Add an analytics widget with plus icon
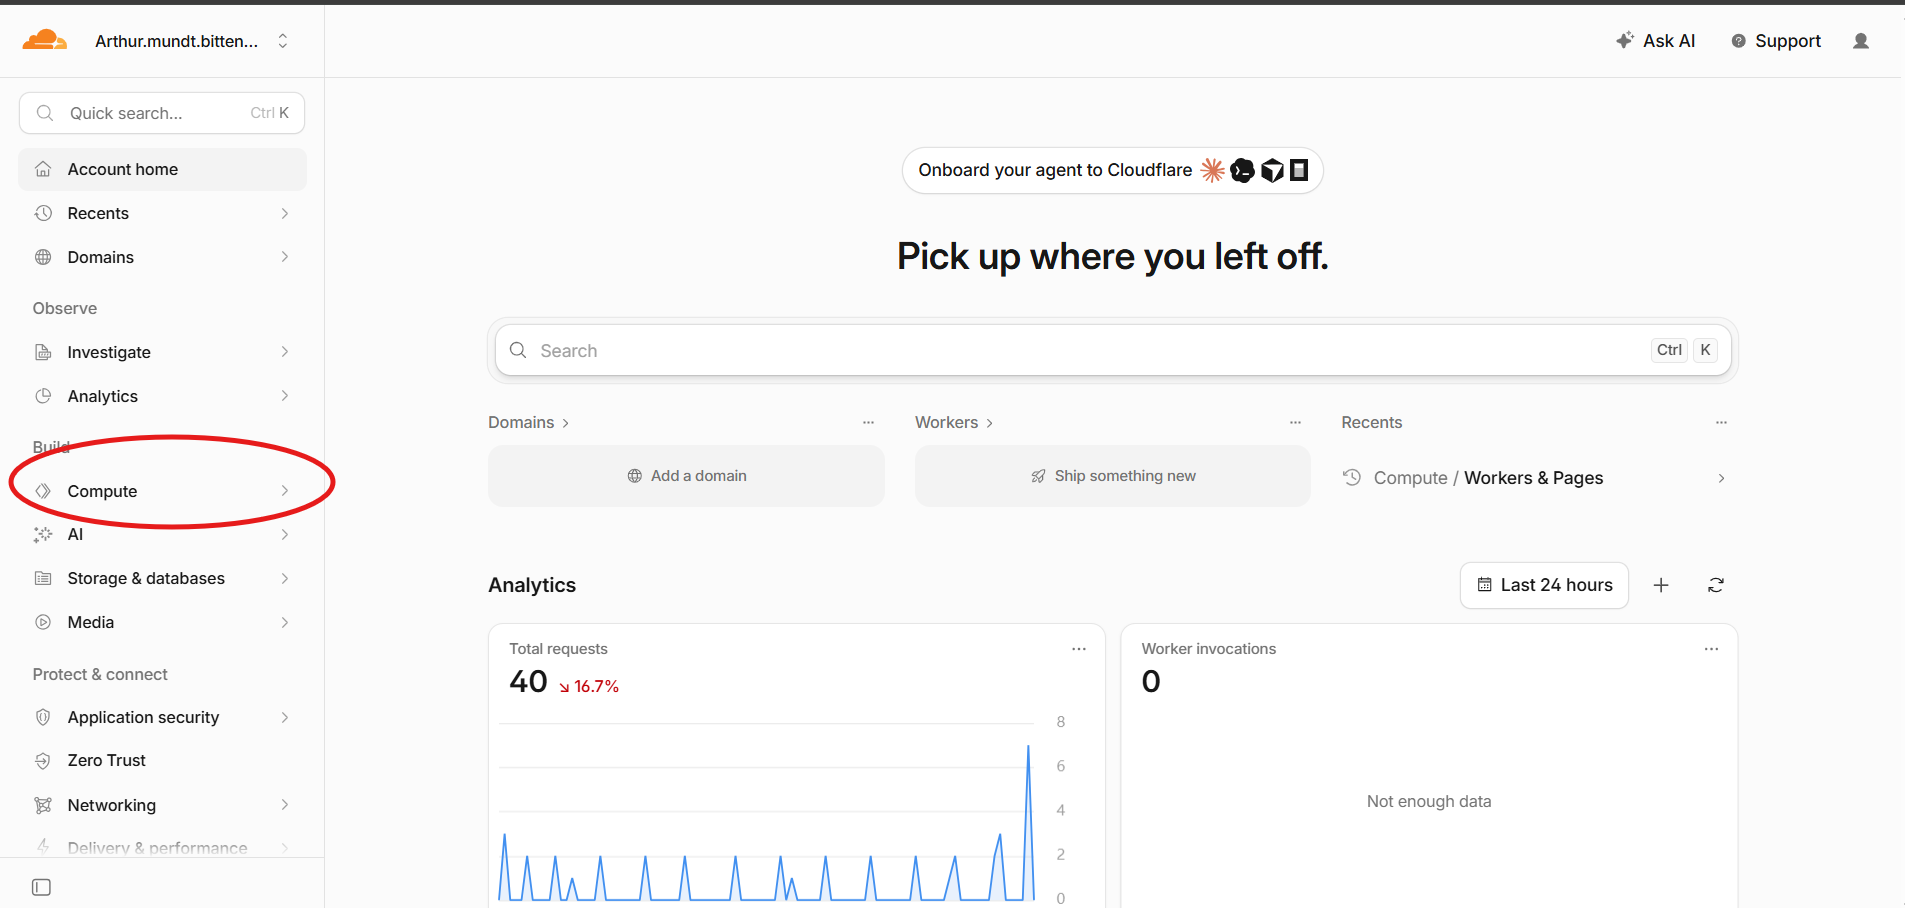 click(x=1661, y=585)
